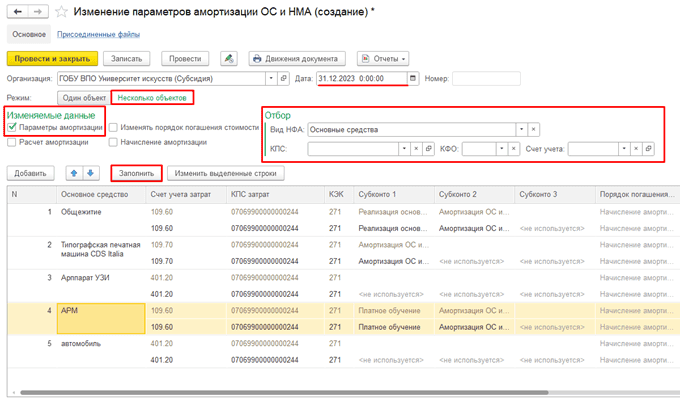
Task: Move row down with blue down arrow
Action: pyautogui.click(x=91, y=173)
